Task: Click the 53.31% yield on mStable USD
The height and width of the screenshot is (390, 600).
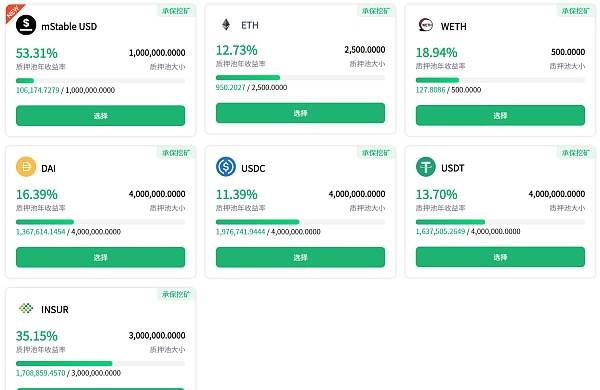Action: click(37, 53)
